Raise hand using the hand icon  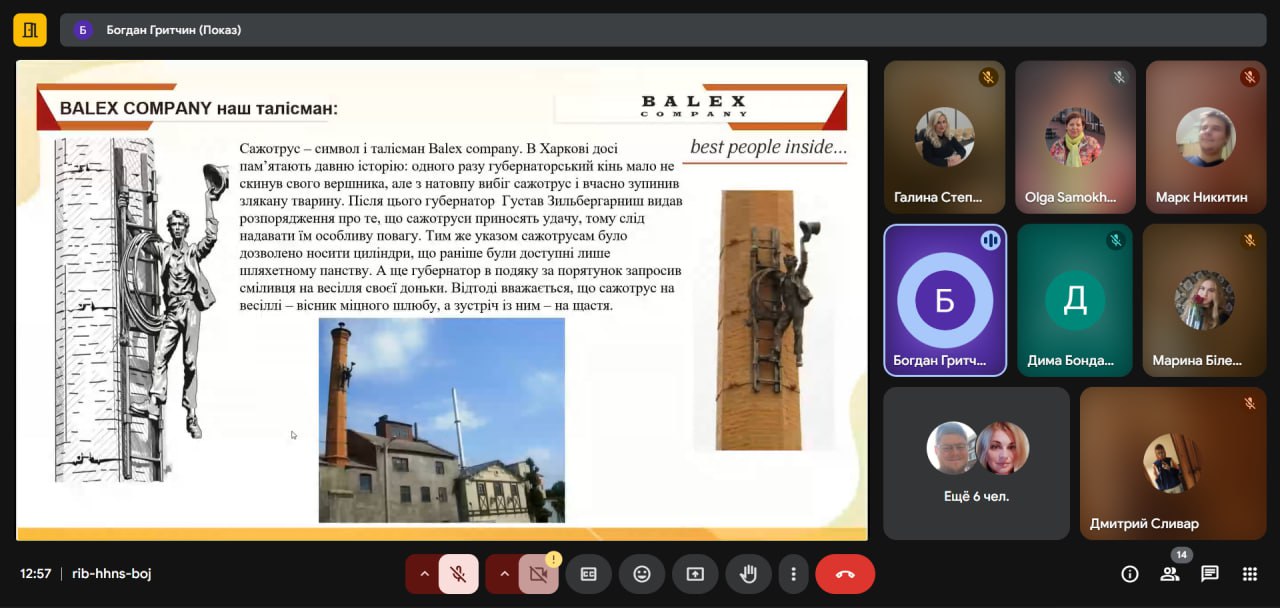point(748,574)
